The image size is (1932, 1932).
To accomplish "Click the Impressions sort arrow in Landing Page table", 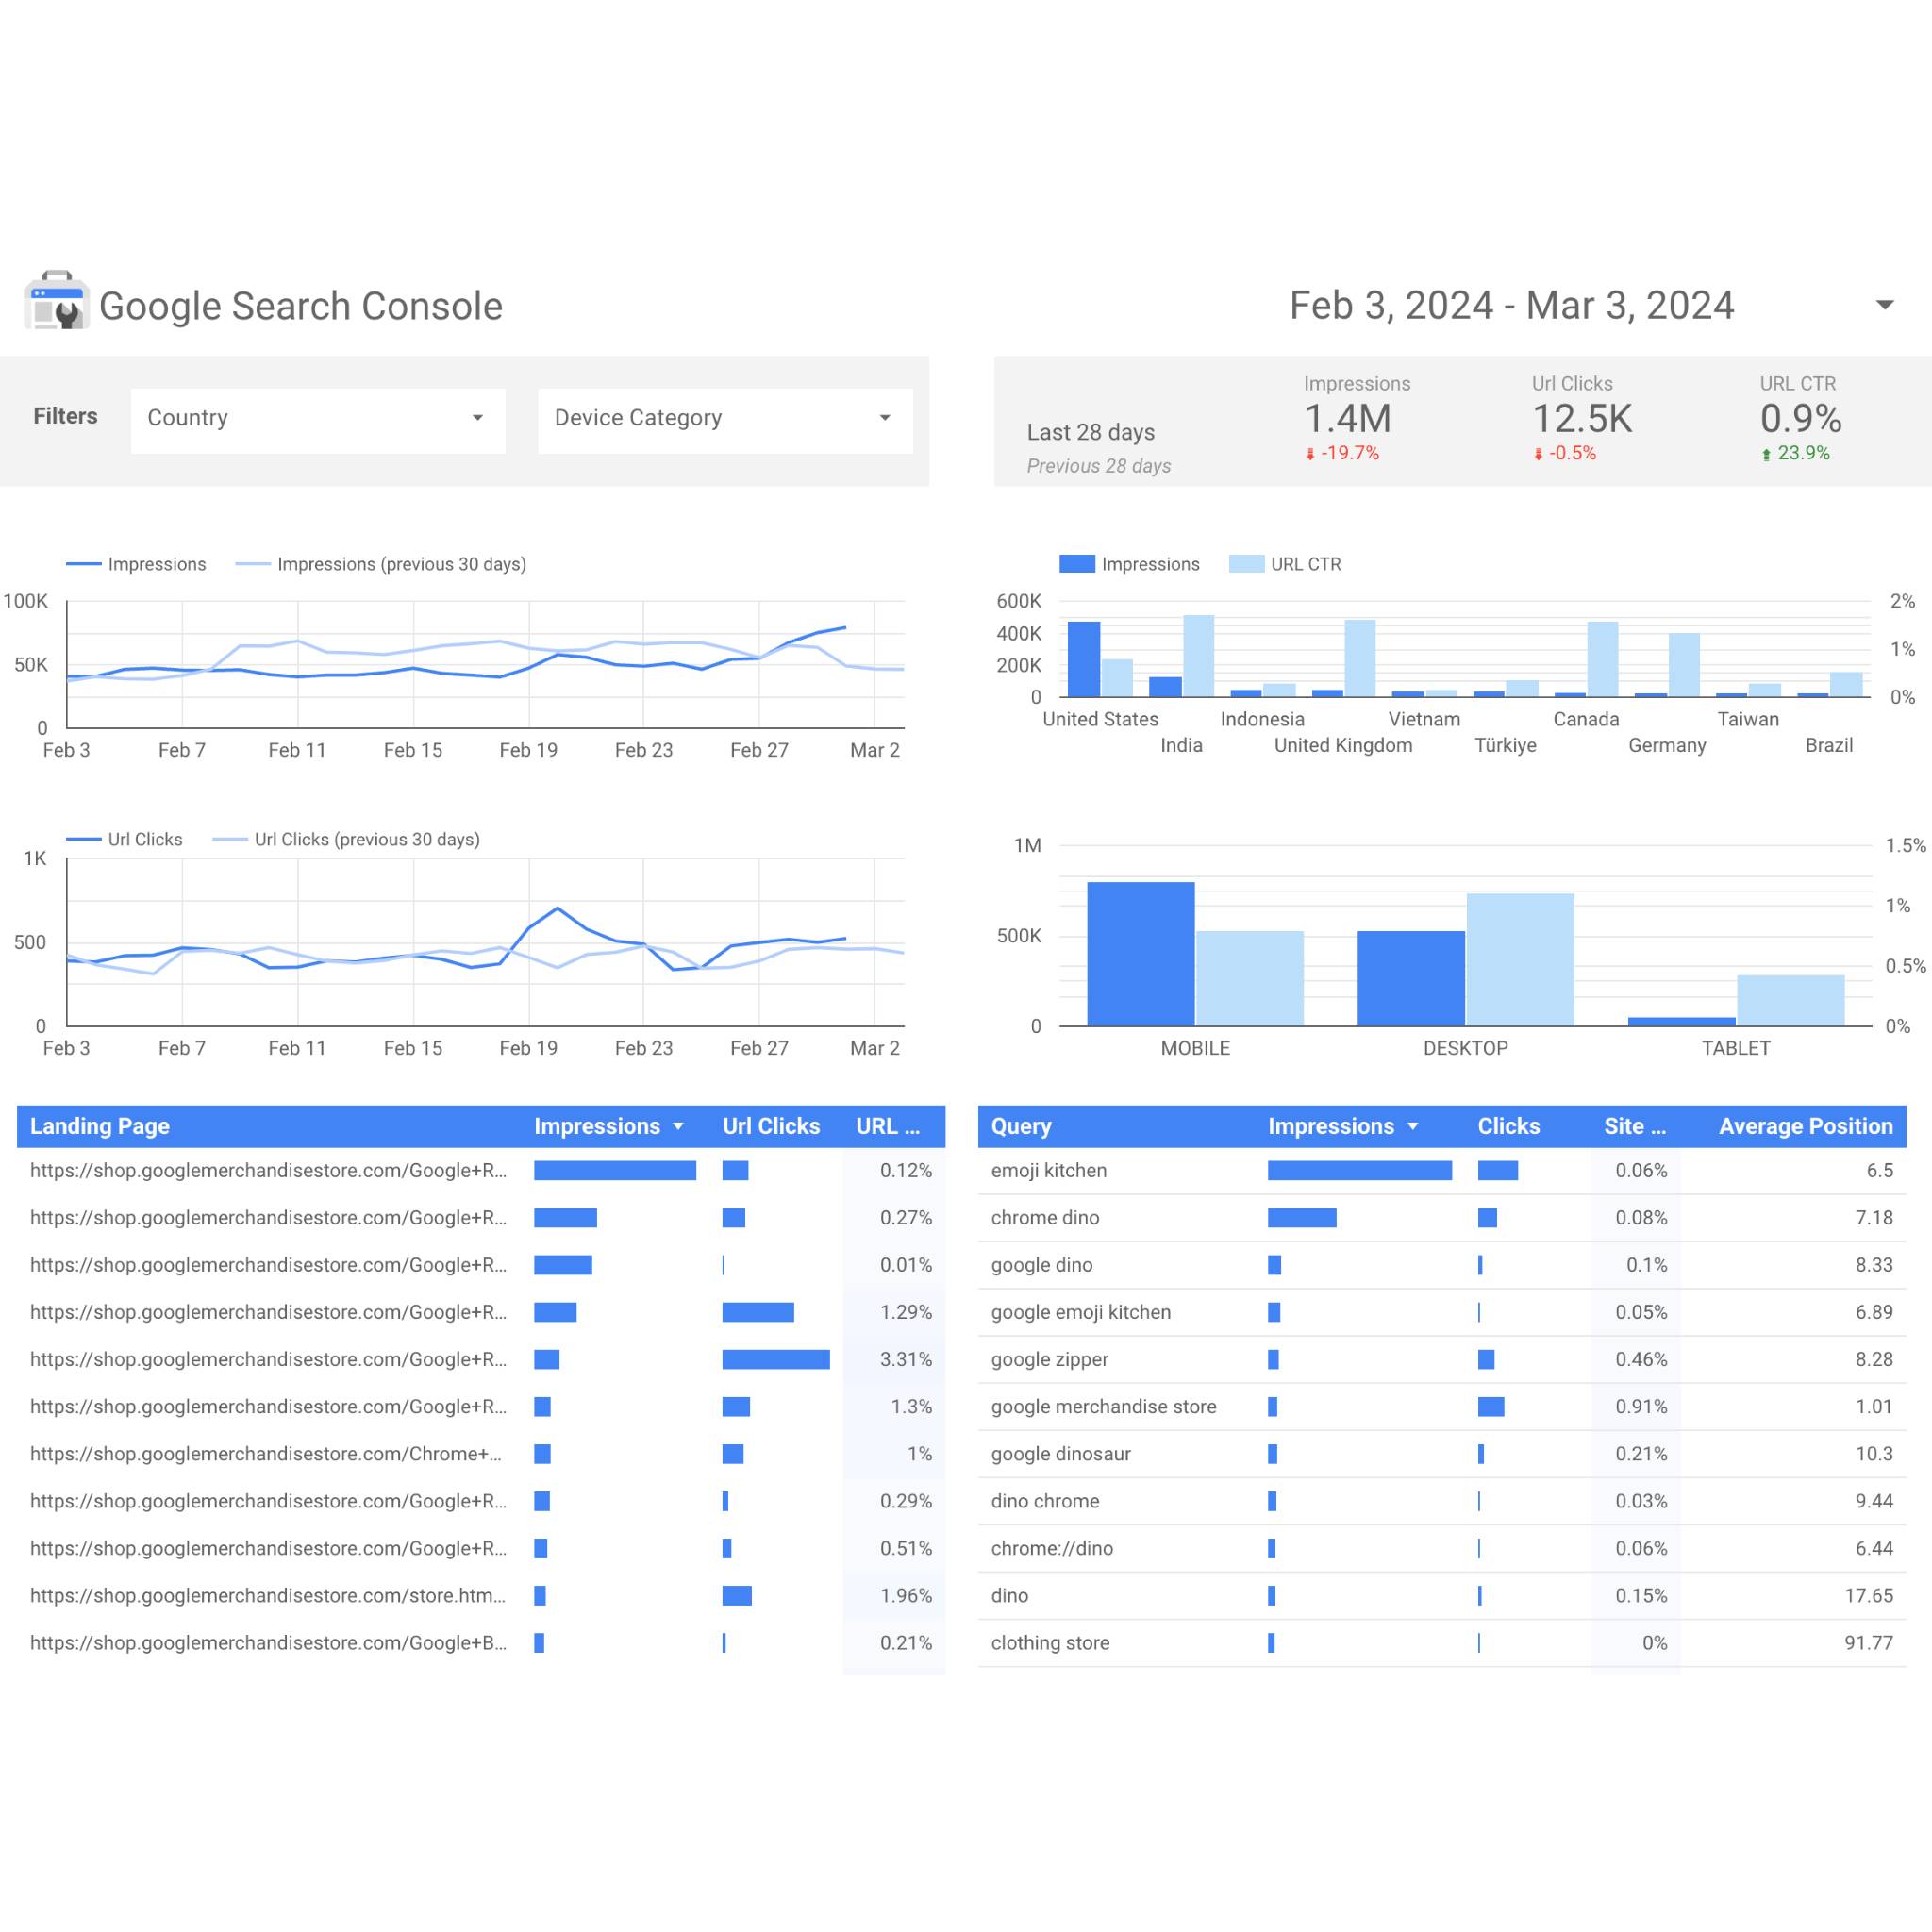I will pyautogui.click(x=678, y=1127).
